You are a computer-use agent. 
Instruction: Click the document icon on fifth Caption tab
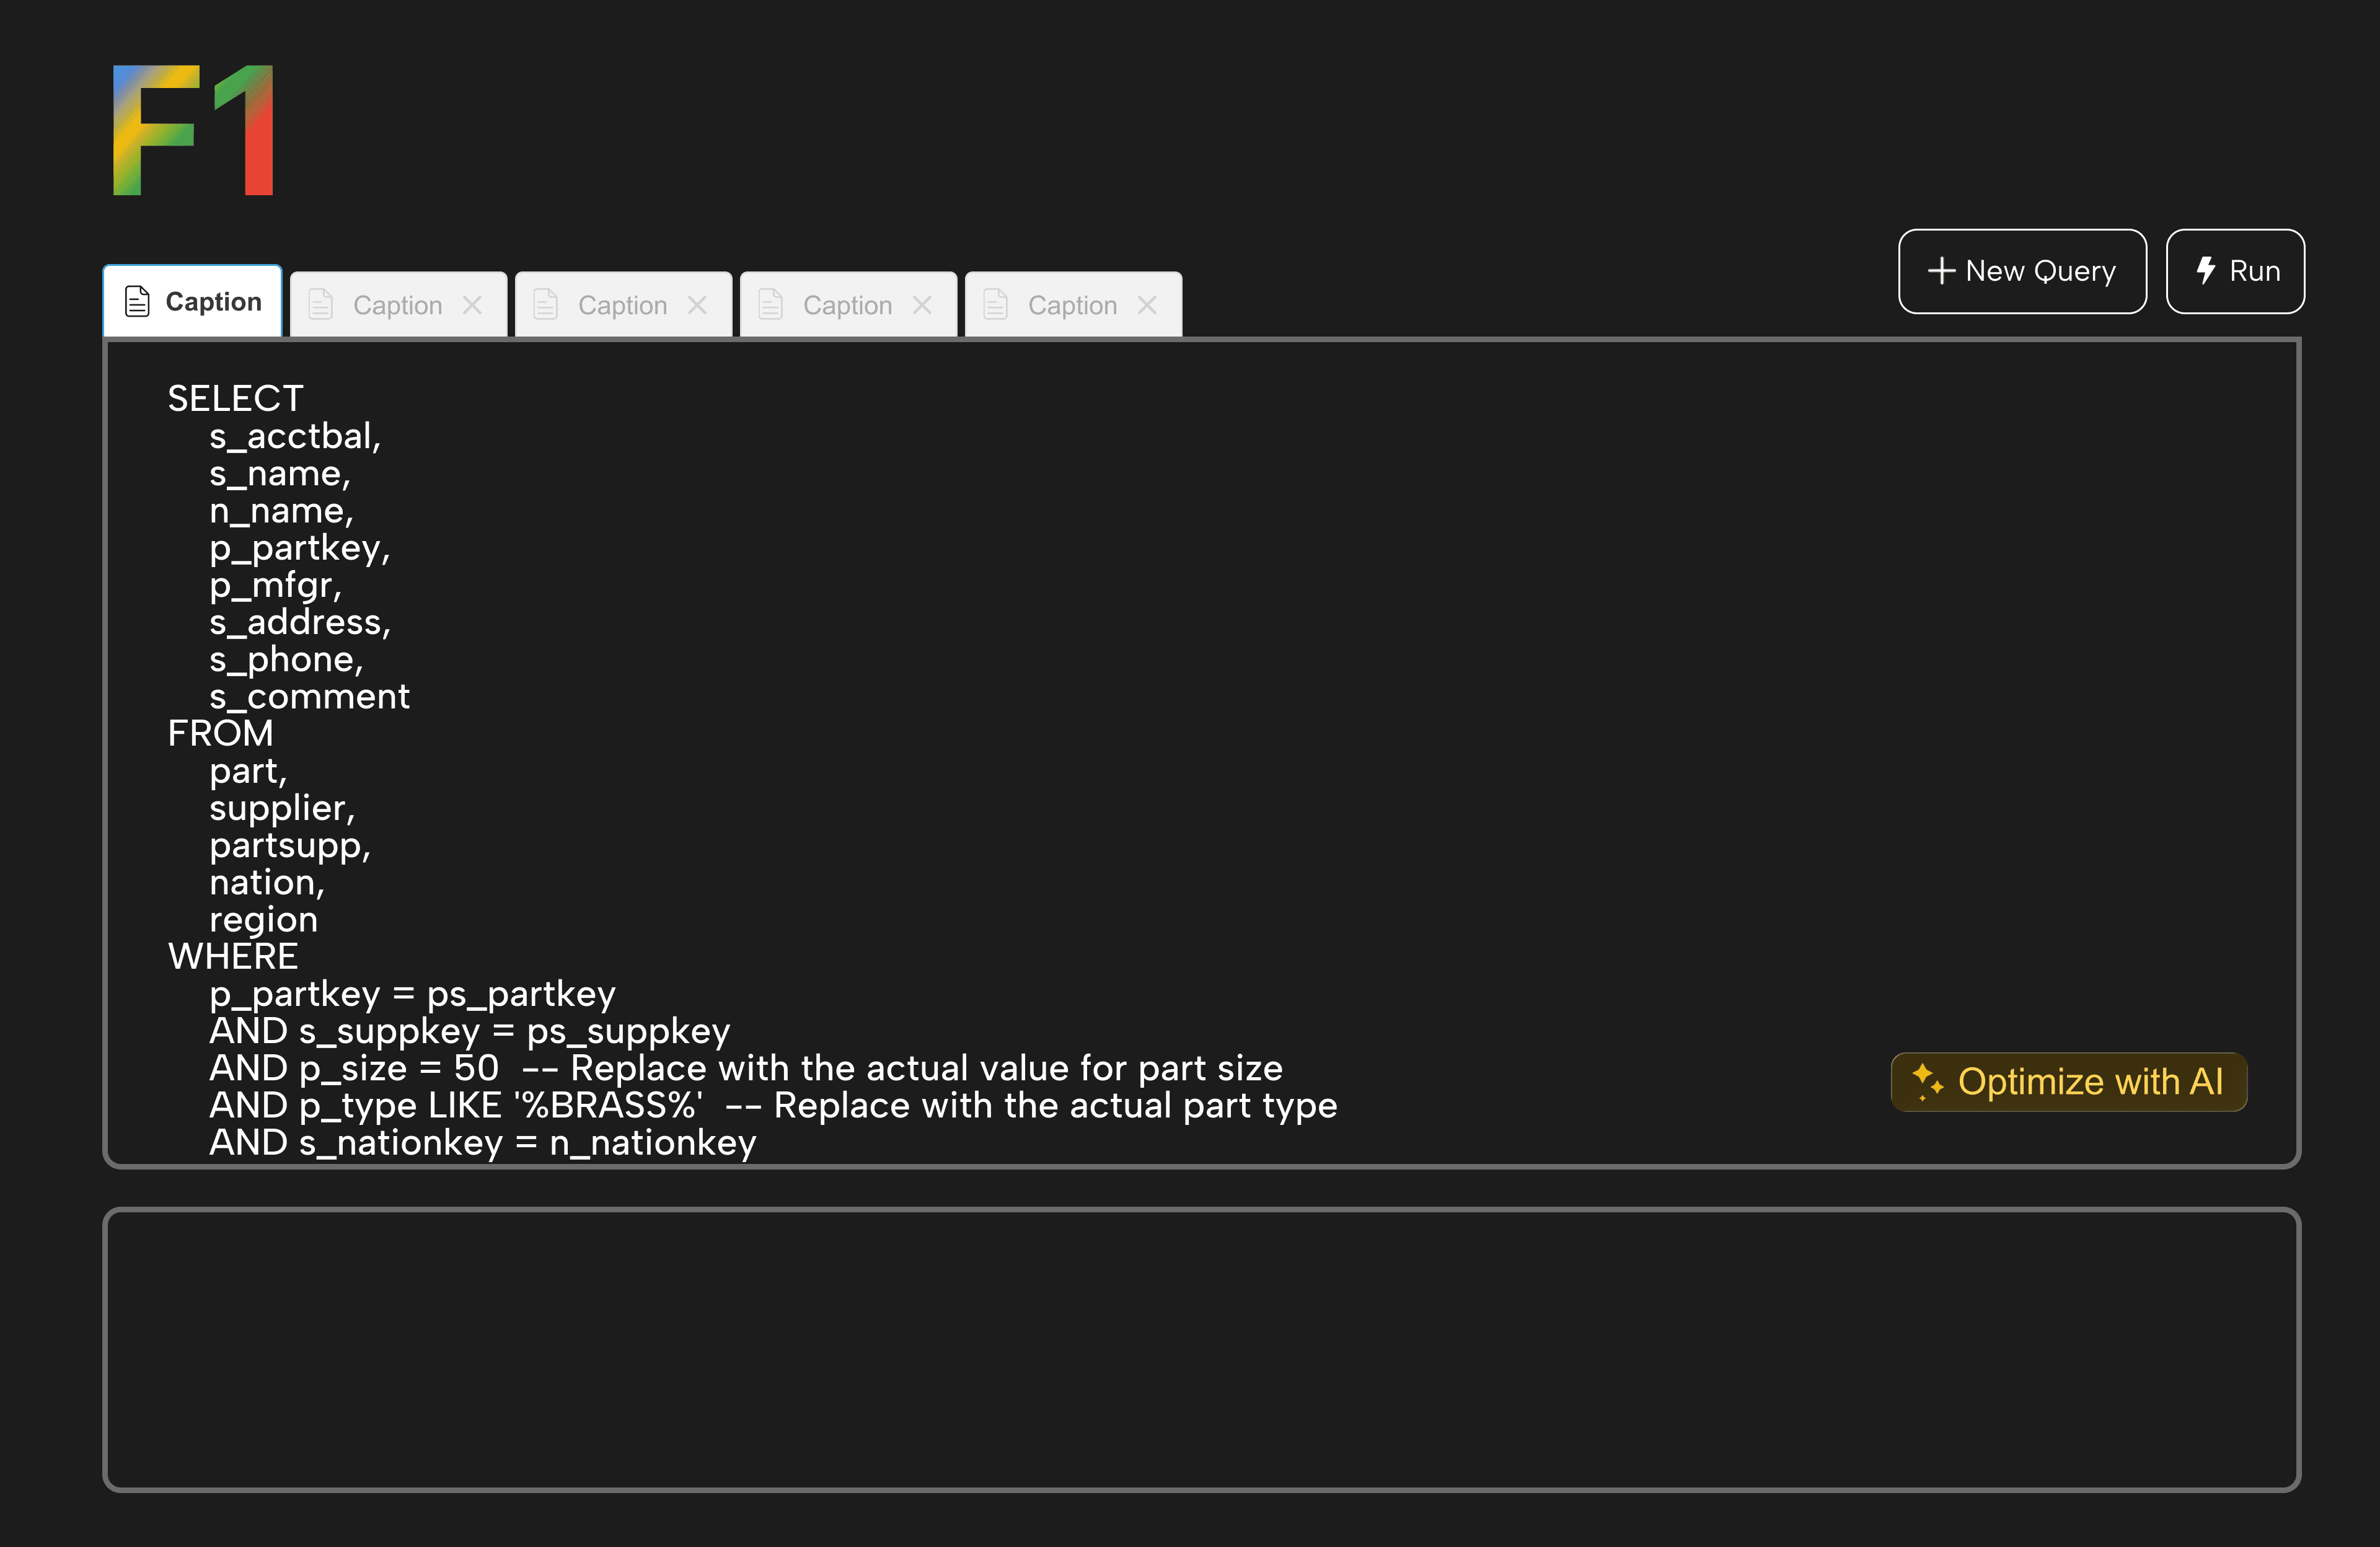click(995, 304)
